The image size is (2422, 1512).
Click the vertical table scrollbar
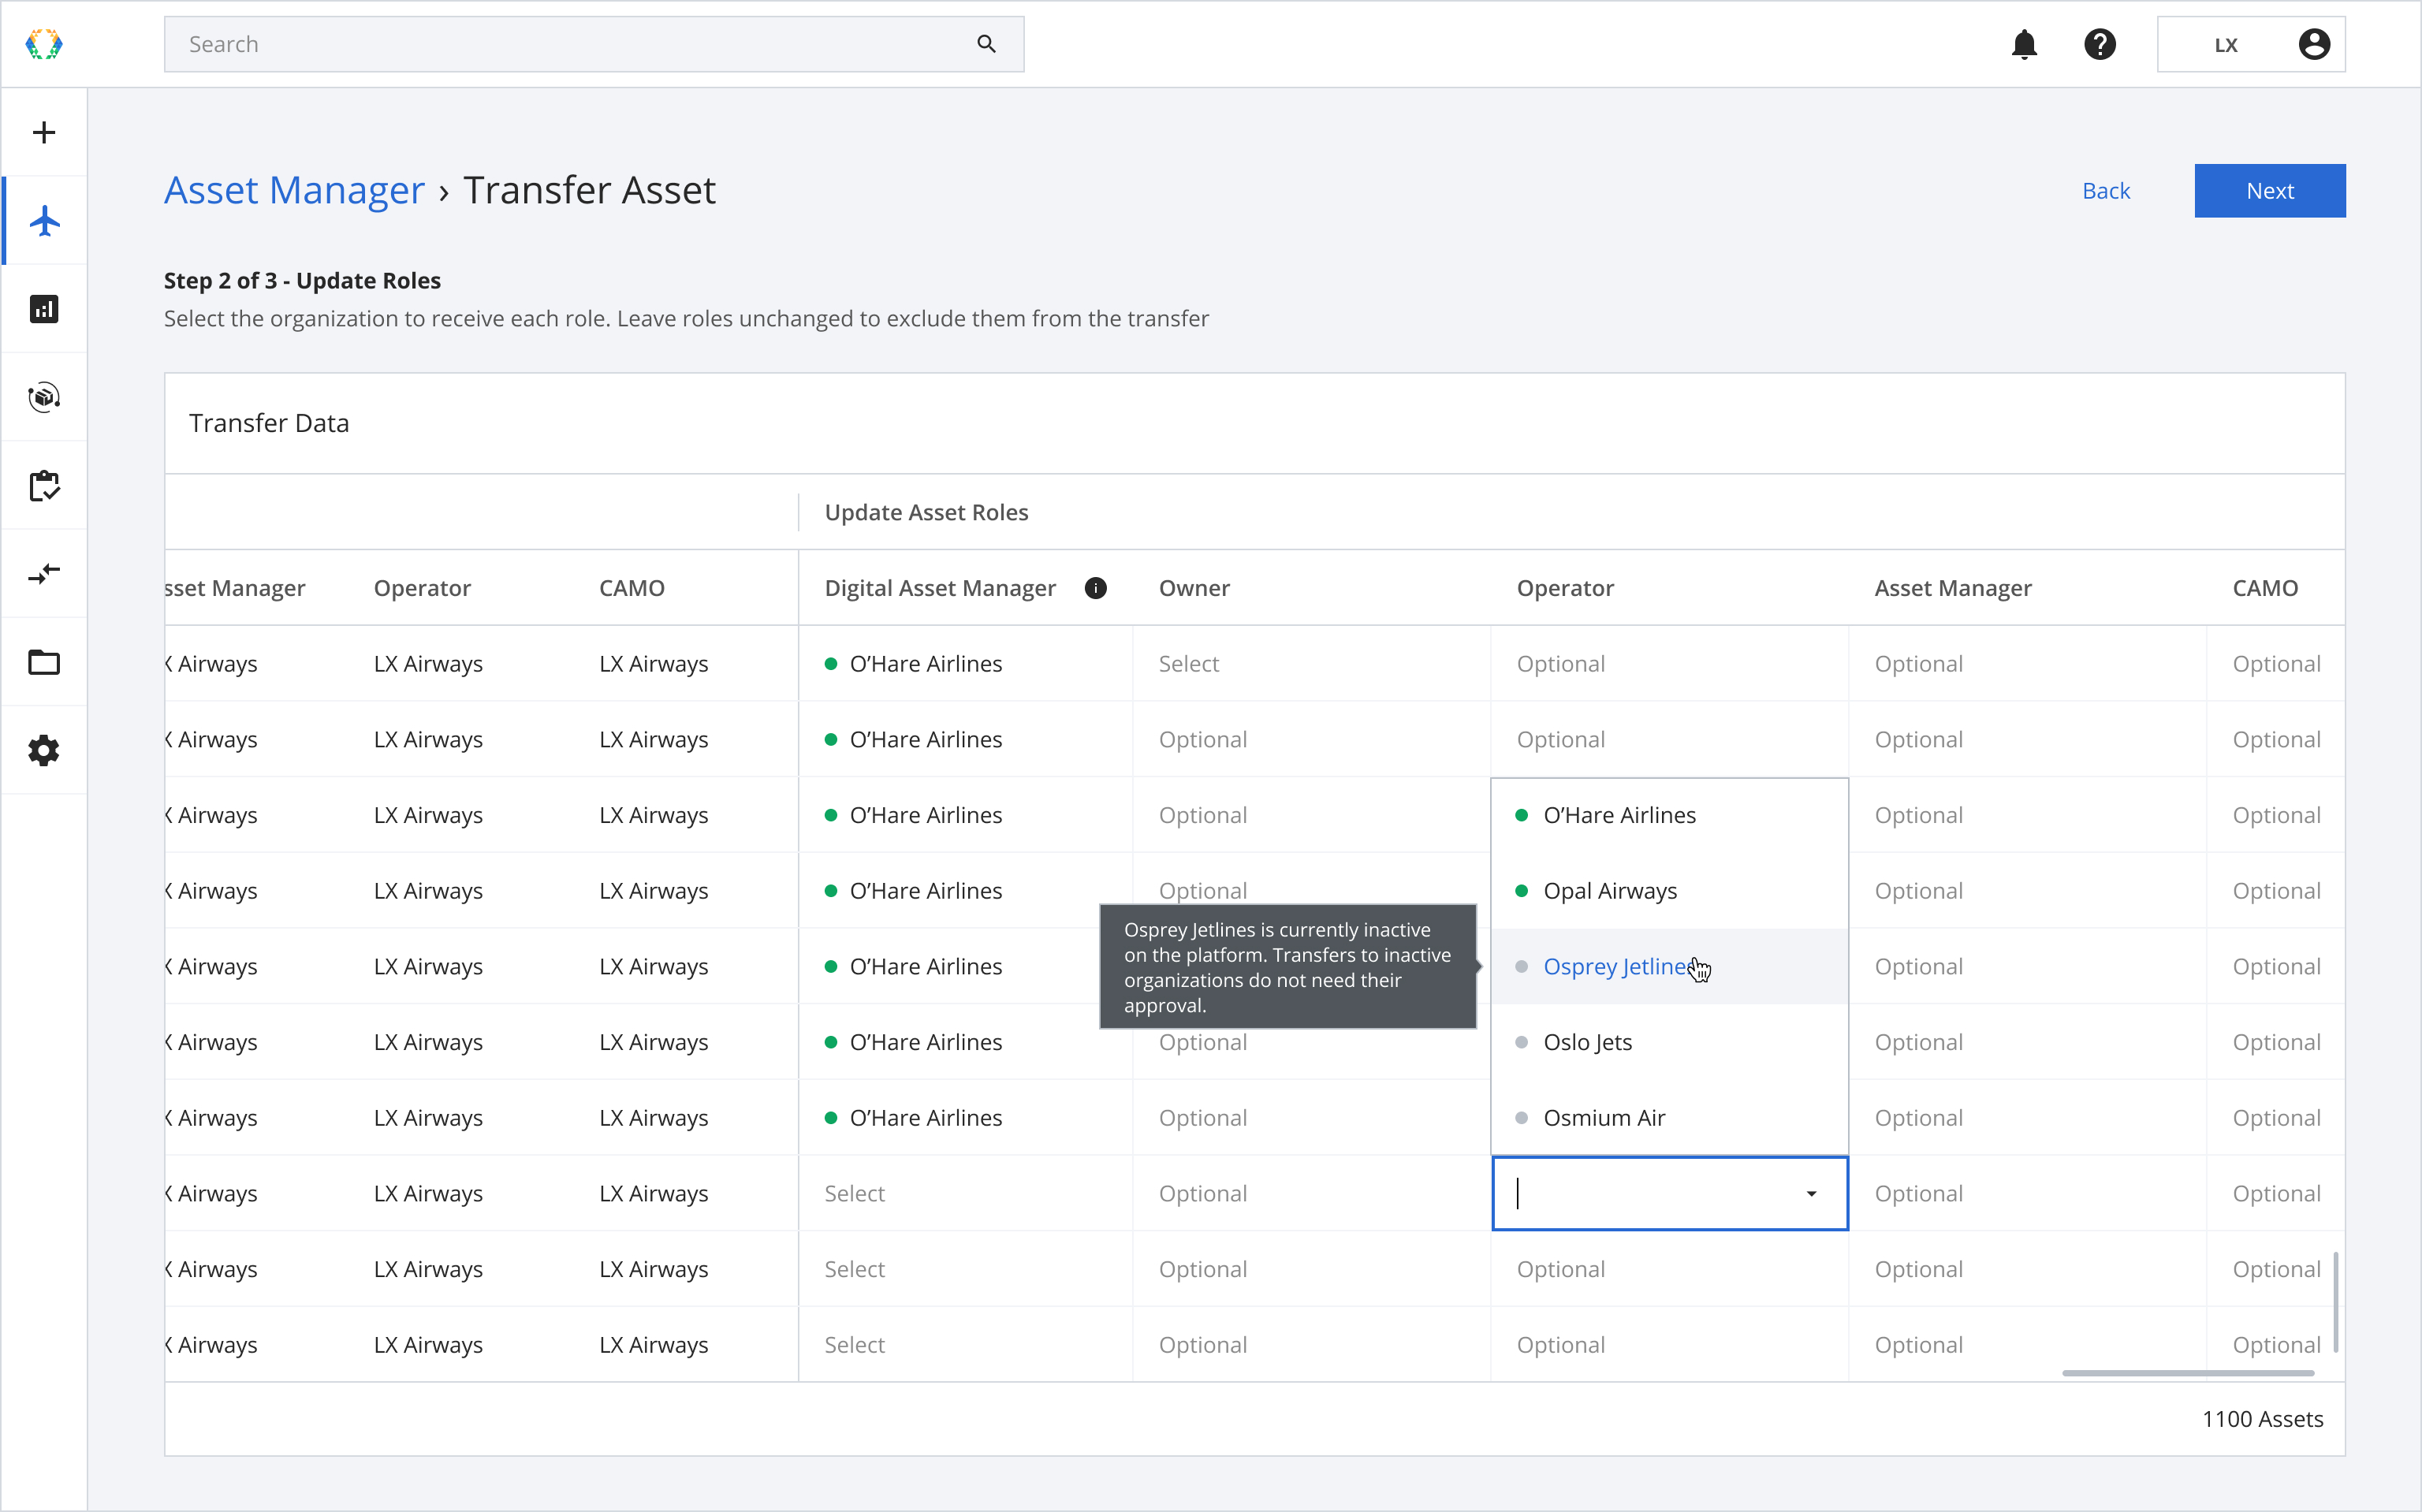pos(2336,1301)
